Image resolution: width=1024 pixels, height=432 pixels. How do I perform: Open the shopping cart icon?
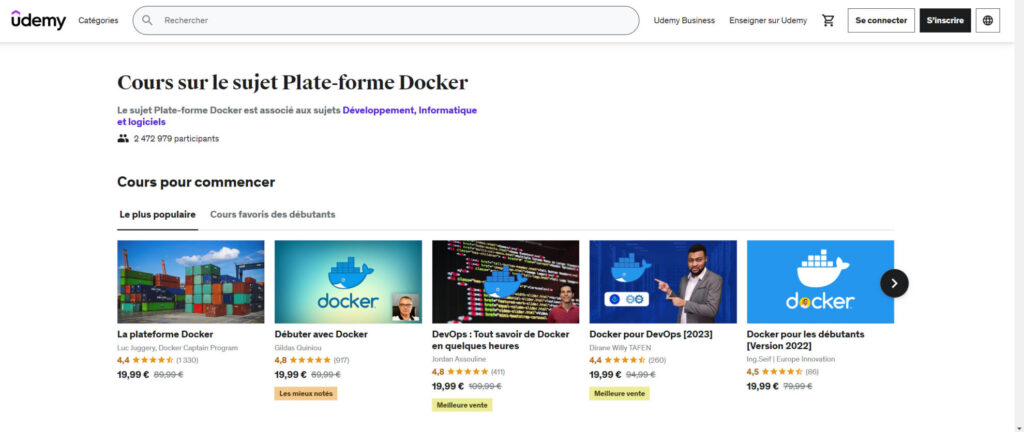pos(828,20)
